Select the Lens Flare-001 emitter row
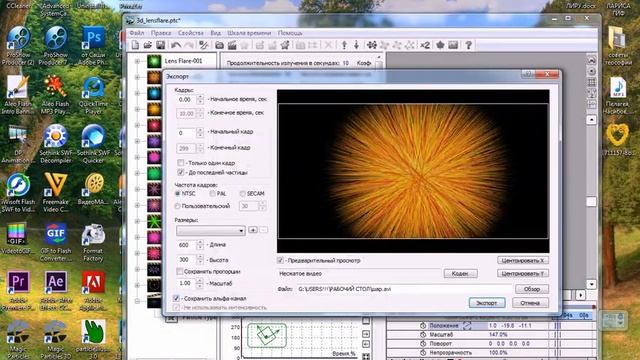 tap(184, 61)
